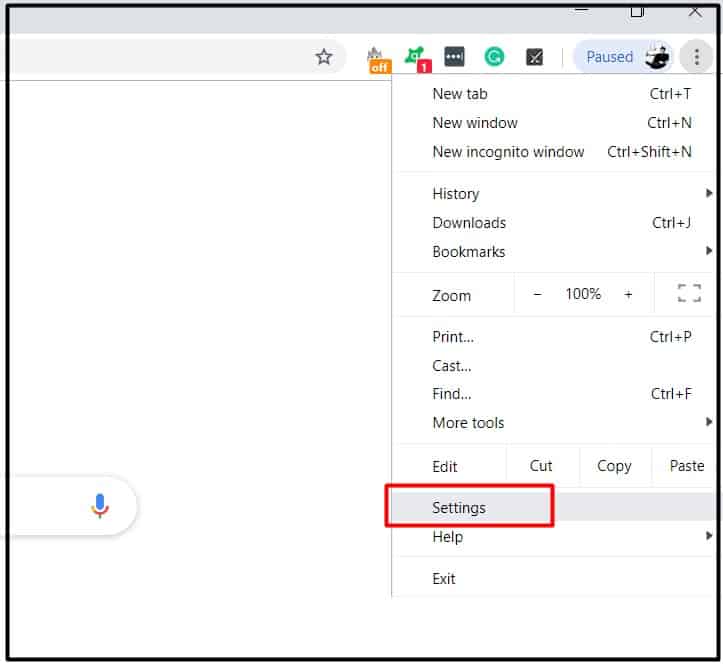Click the microphone voice search icon
The width and height of the screenshot is (723, 667).
(x=100, y=506)
